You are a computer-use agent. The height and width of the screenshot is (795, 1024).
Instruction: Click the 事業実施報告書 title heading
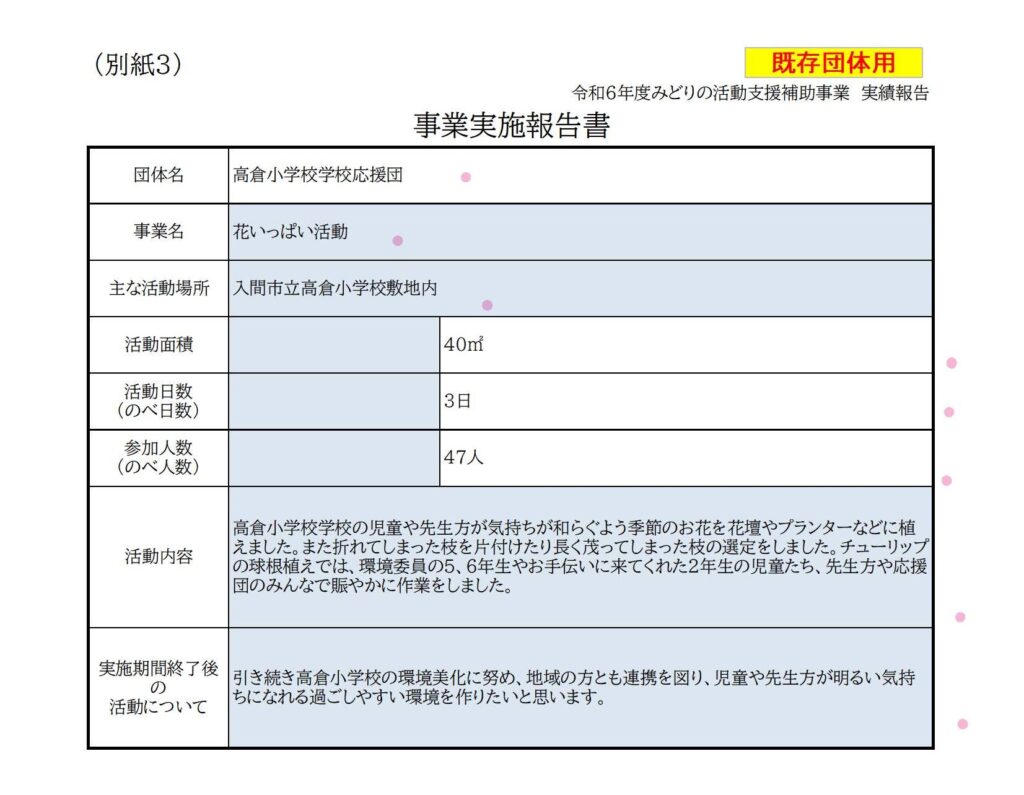[x=511, y=127]
